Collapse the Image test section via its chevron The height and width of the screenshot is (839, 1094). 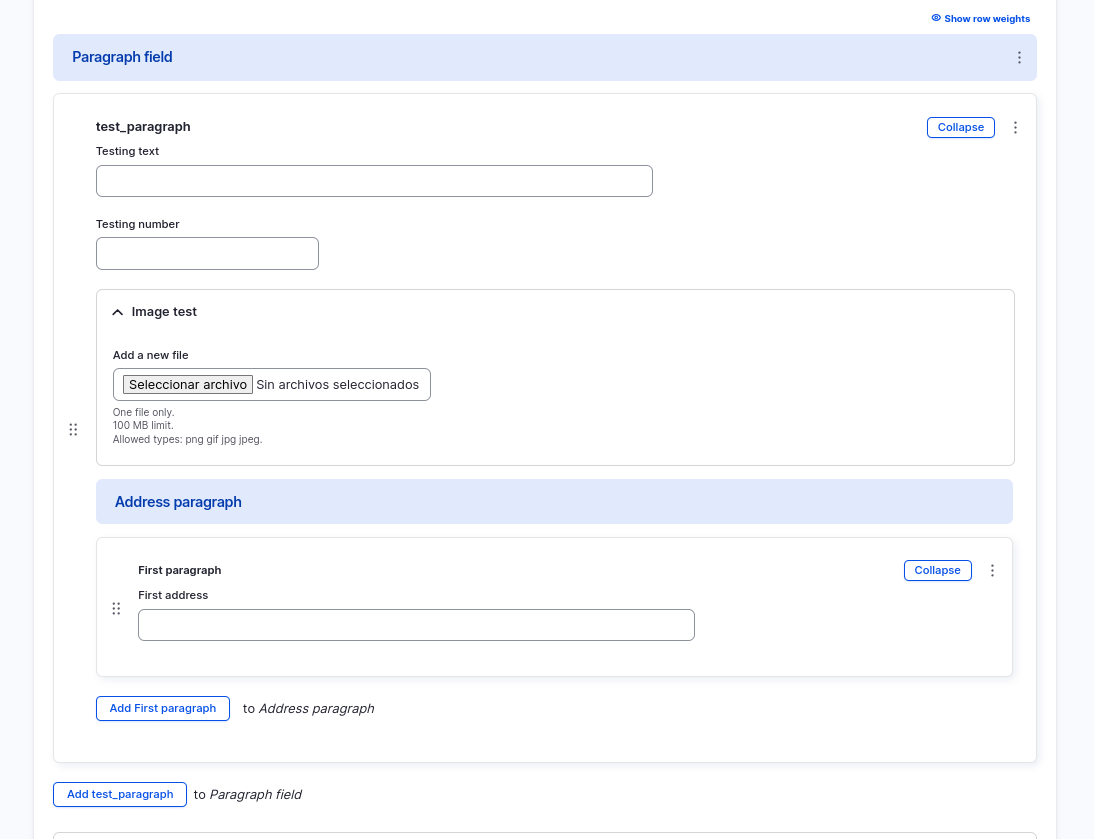click(x=117, y=311)
